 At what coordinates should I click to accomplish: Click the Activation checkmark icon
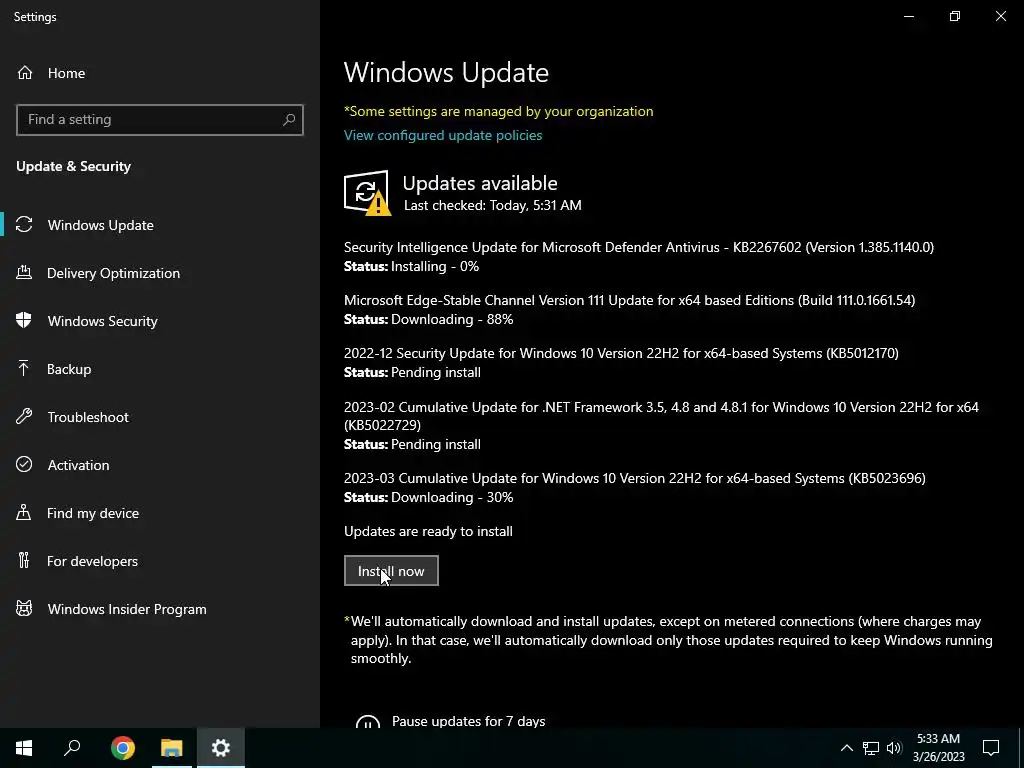point(24,464)
